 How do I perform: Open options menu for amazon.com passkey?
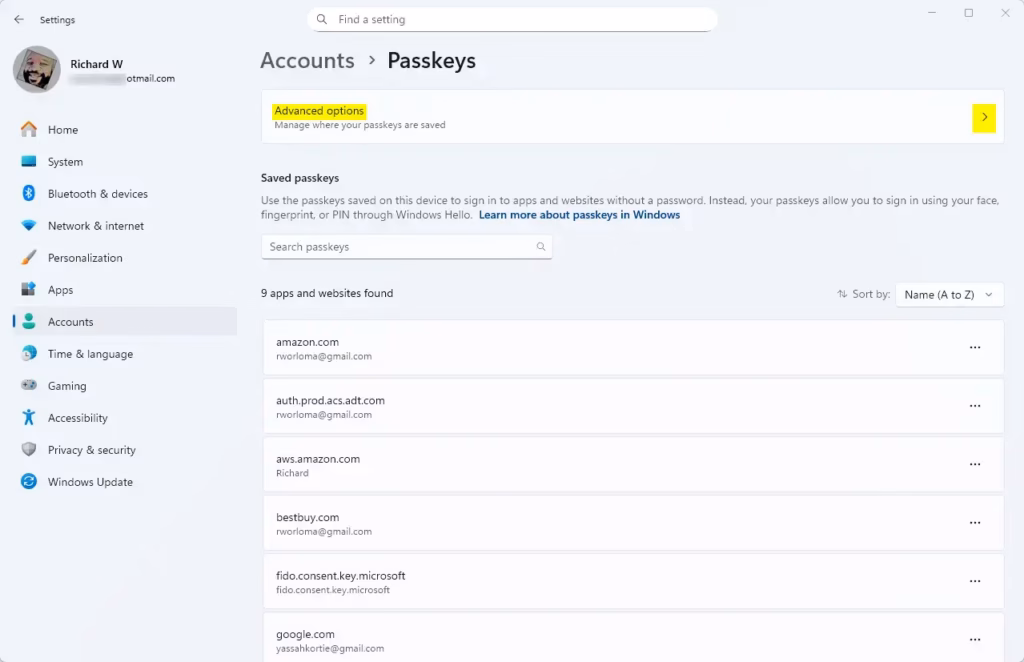pos(974,347)
